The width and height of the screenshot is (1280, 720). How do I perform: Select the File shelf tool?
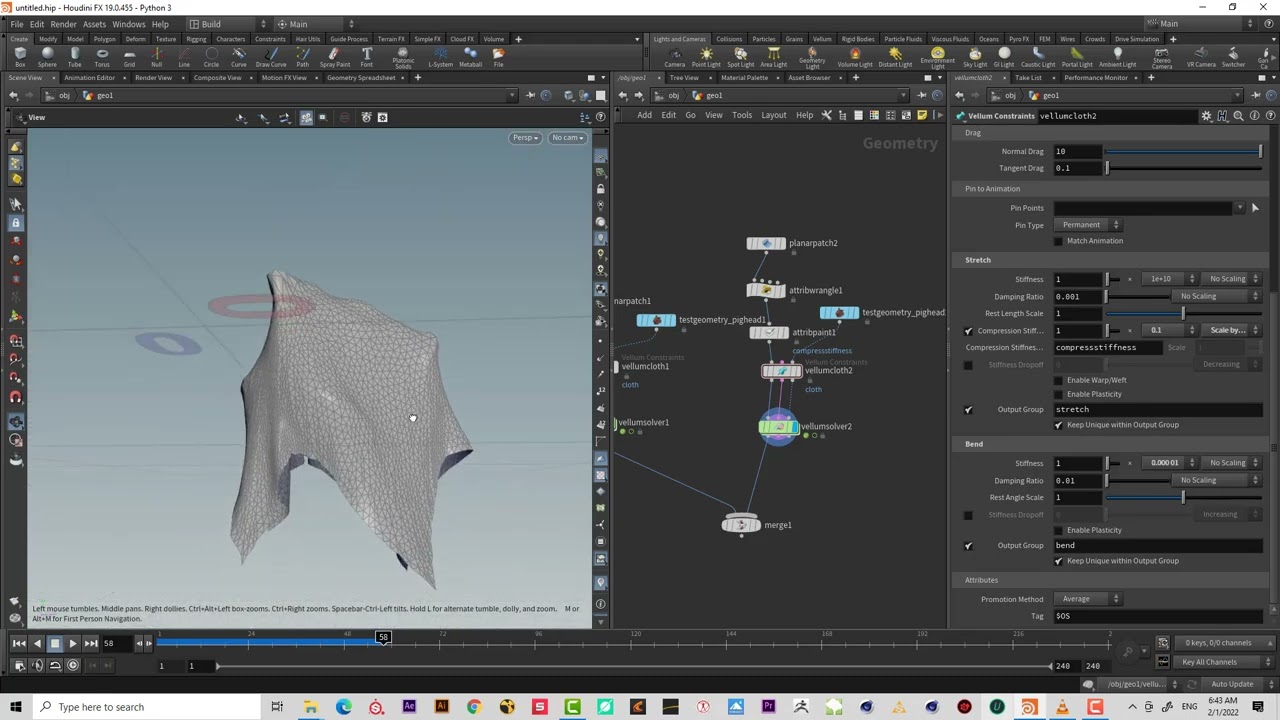[498, 57]
